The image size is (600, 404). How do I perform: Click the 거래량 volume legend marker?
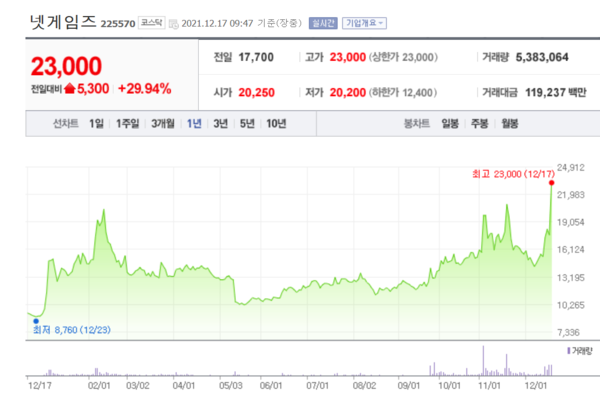coord(569,350)
